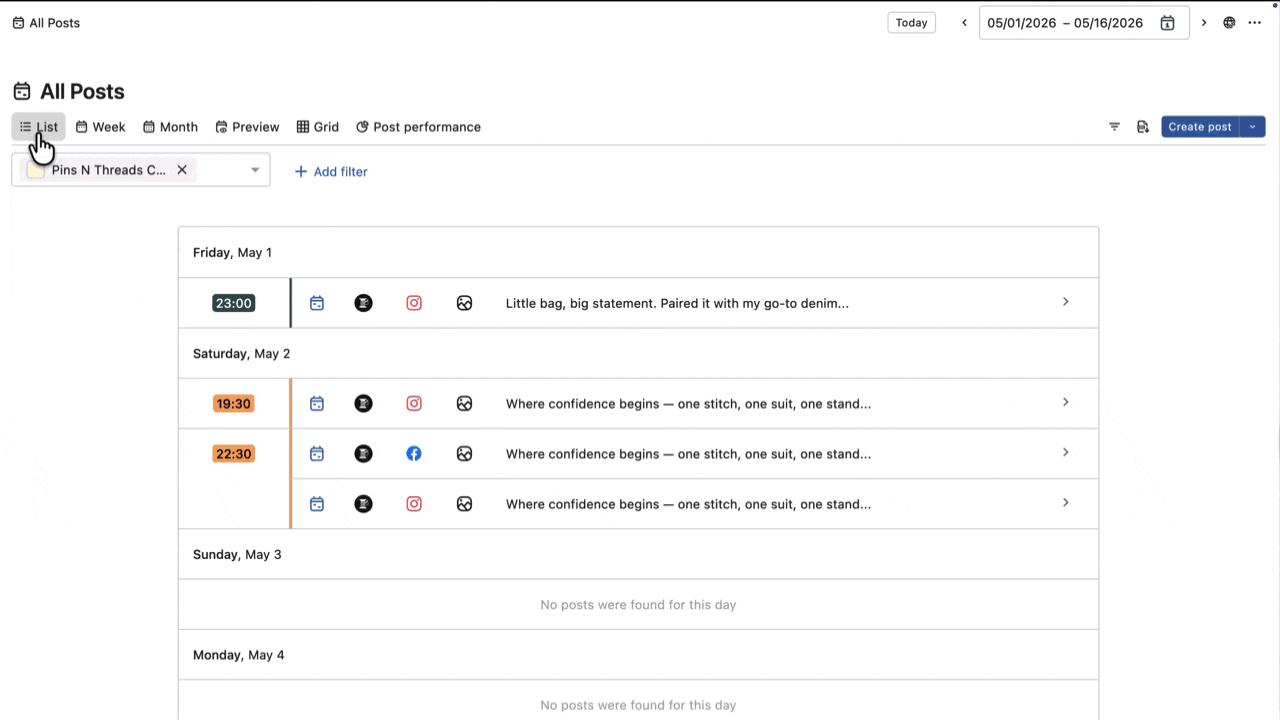Viewport: 1280px width, 720px height.
Task: Click the export document icon beside Create post
Action: [1142, 127]
